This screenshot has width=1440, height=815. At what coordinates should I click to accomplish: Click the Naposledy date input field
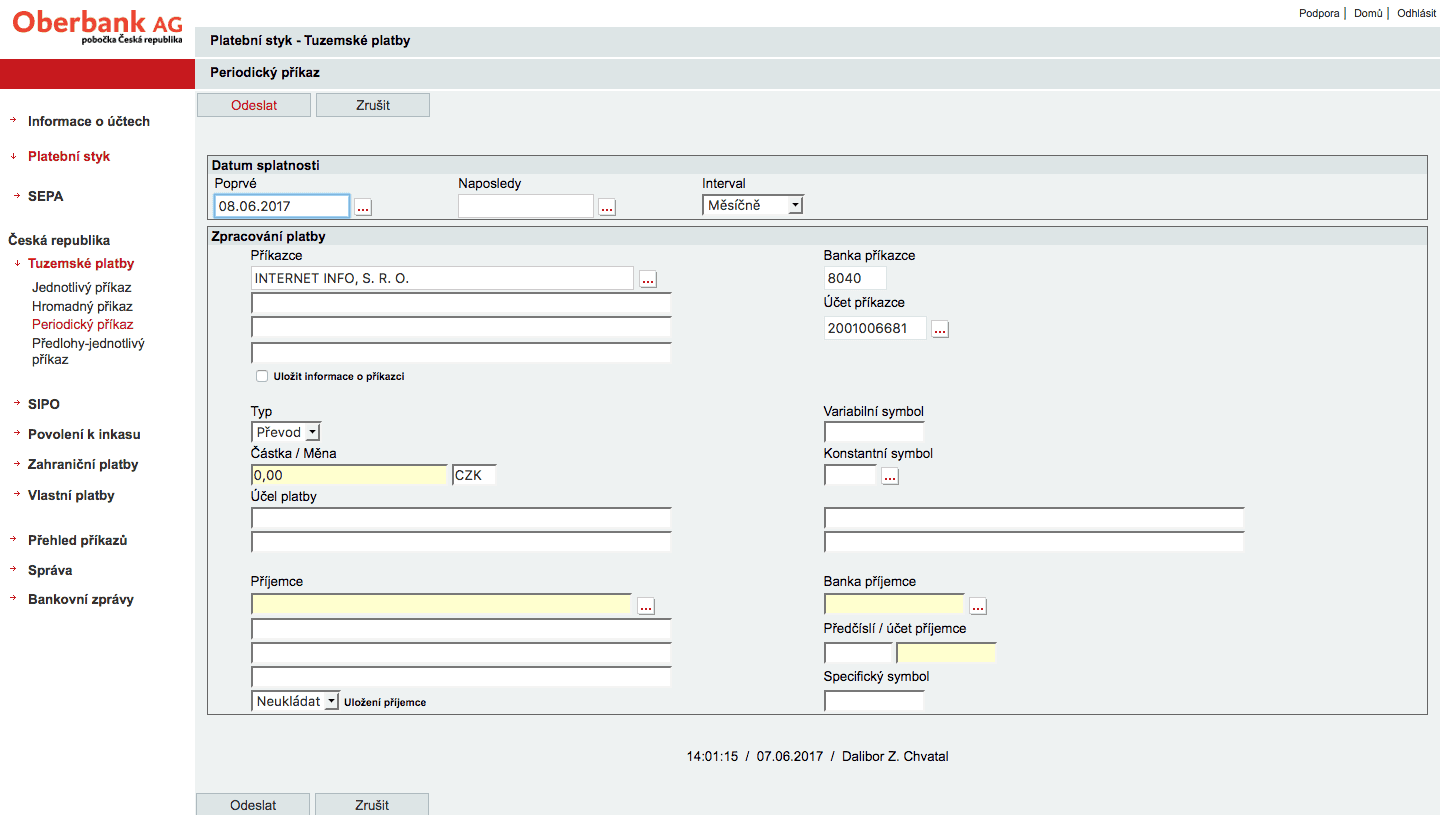526,206
